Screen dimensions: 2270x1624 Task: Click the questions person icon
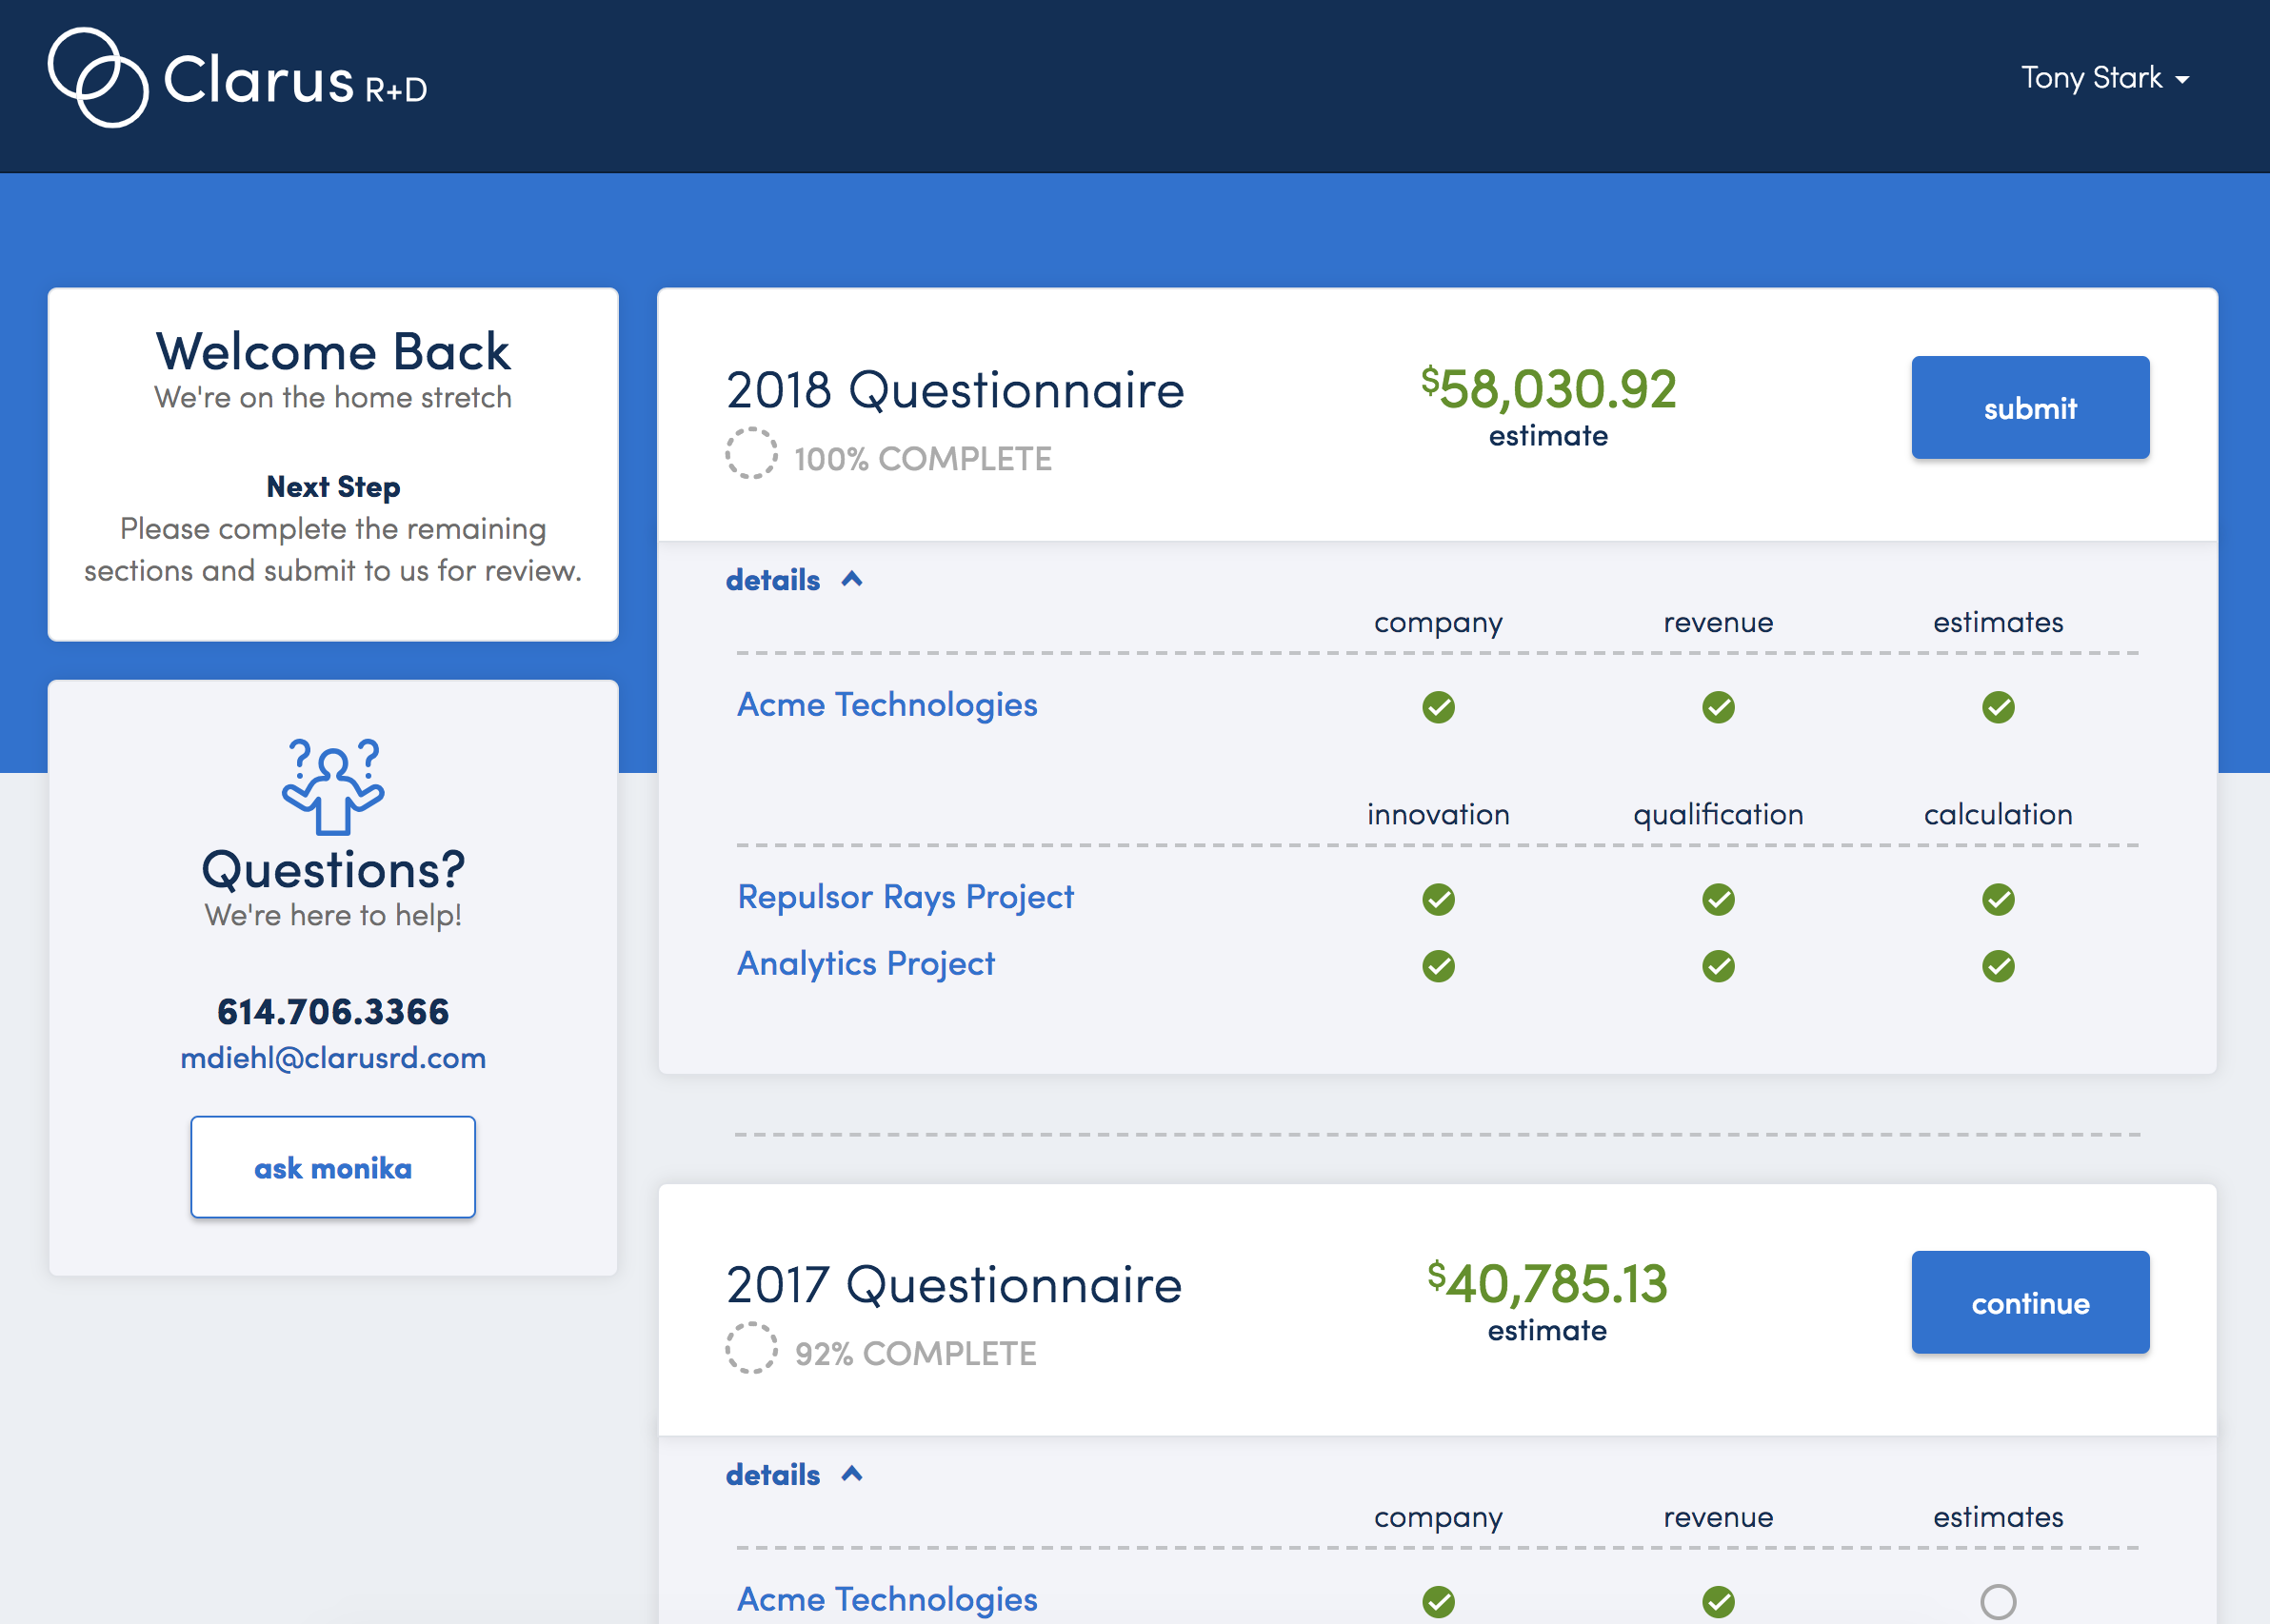(x=333, y=786)
